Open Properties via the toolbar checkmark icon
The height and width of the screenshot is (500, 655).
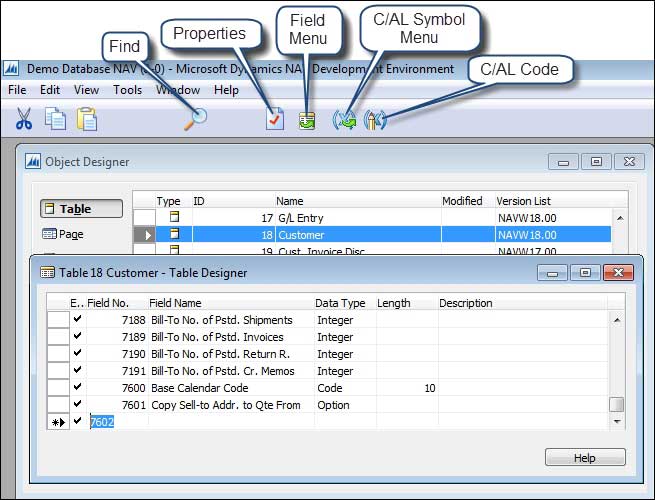275,119
